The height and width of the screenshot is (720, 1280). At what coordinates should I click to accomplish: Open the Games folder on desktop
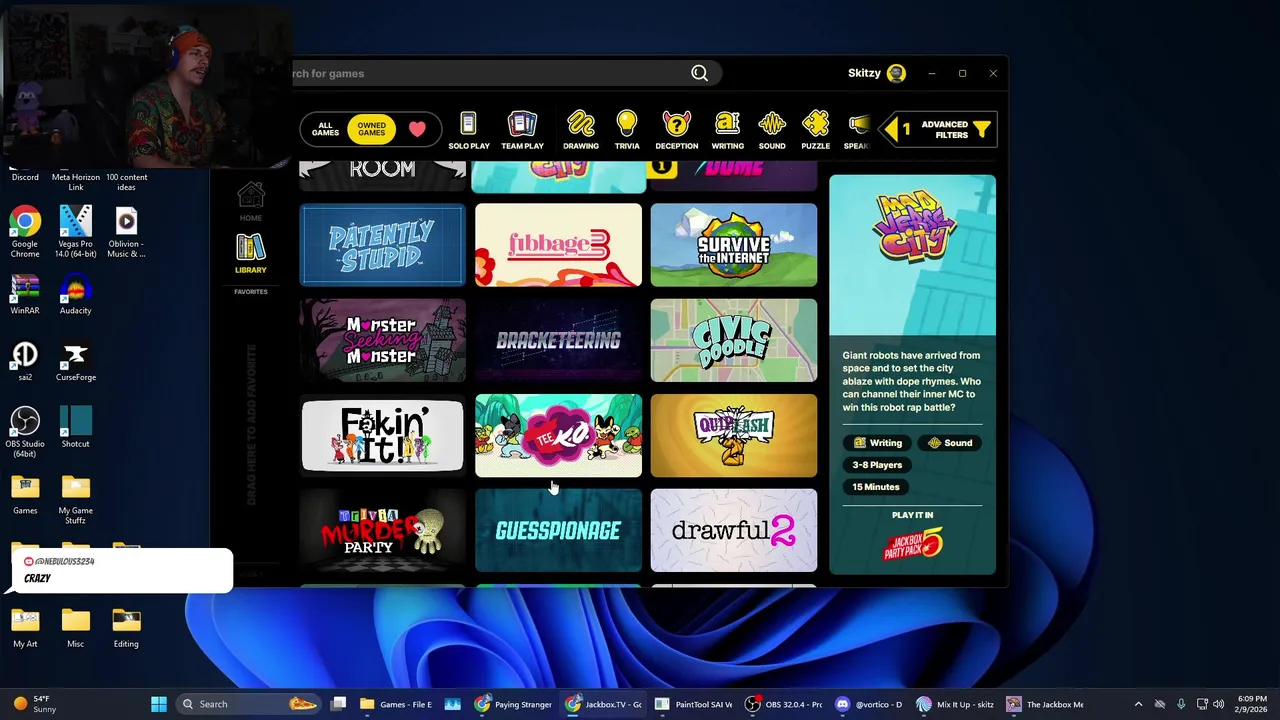pos(25,494)
